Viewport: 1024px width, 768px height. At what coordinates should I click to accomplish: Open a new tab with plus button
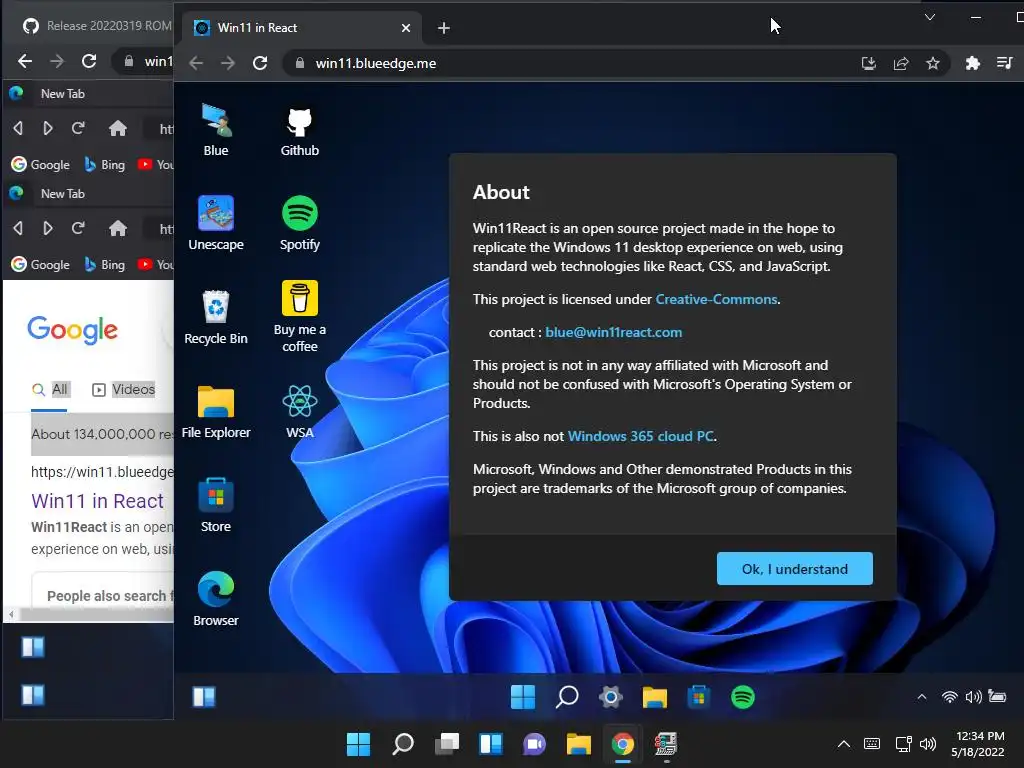443,28
